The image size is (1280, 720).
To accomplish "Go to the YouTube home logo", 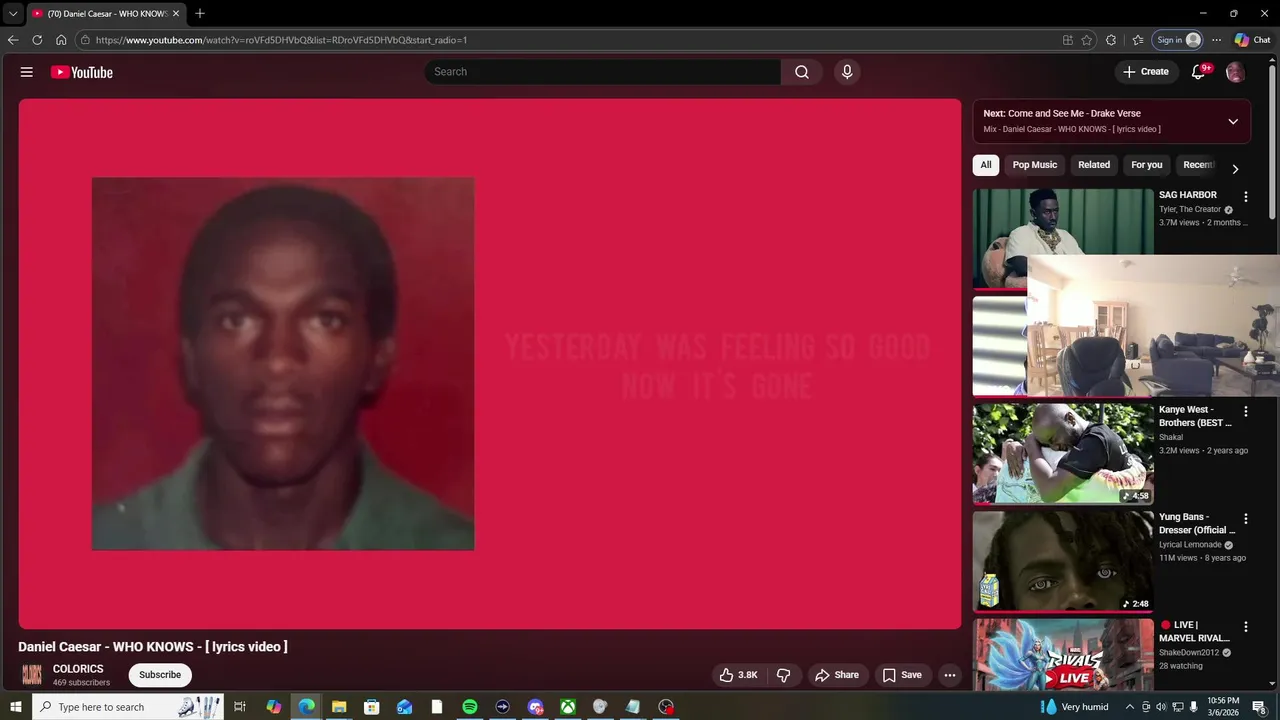I will click(x=82, y=72).
